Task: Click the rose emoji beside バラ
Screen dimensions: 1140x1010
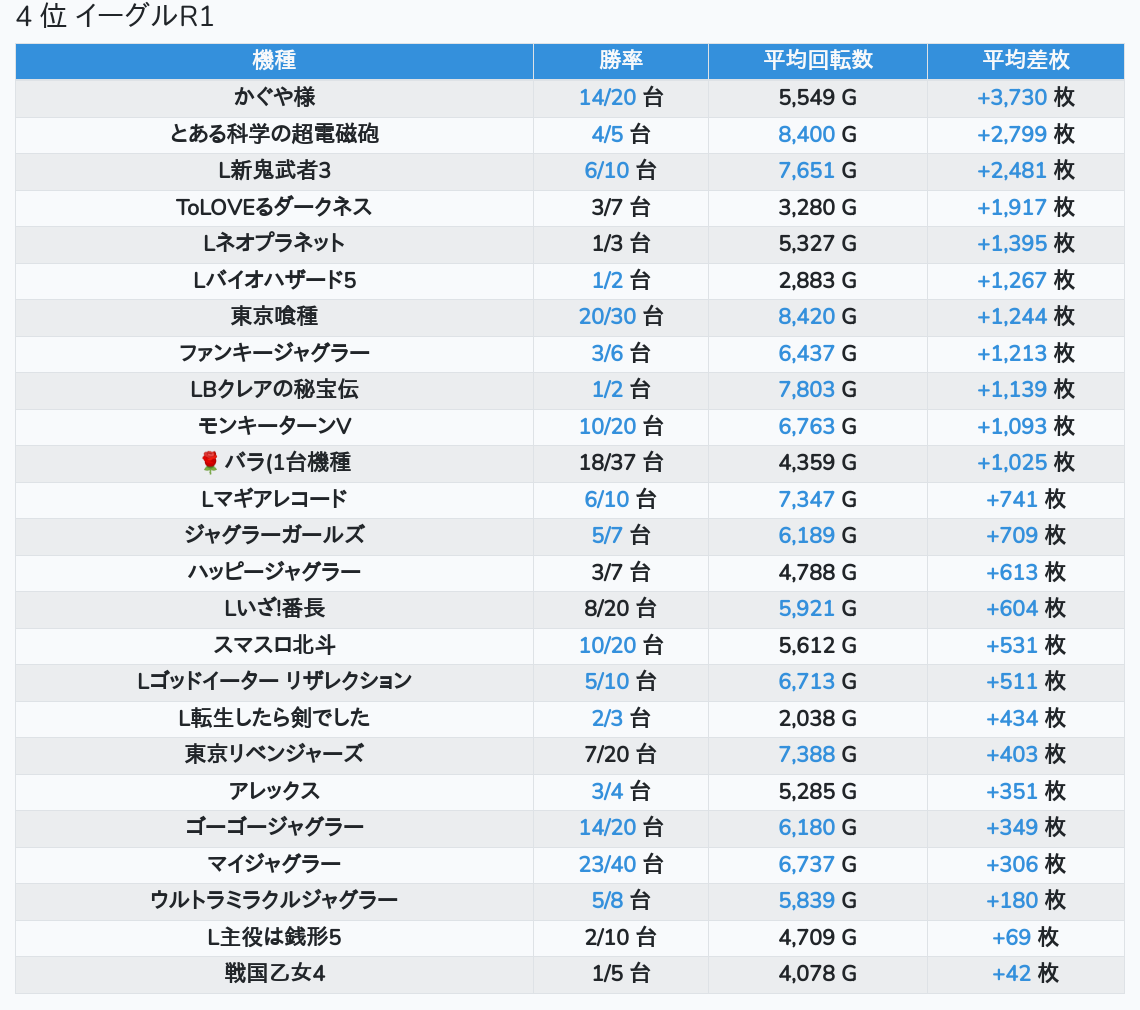Action: click(x=209, y=462)
